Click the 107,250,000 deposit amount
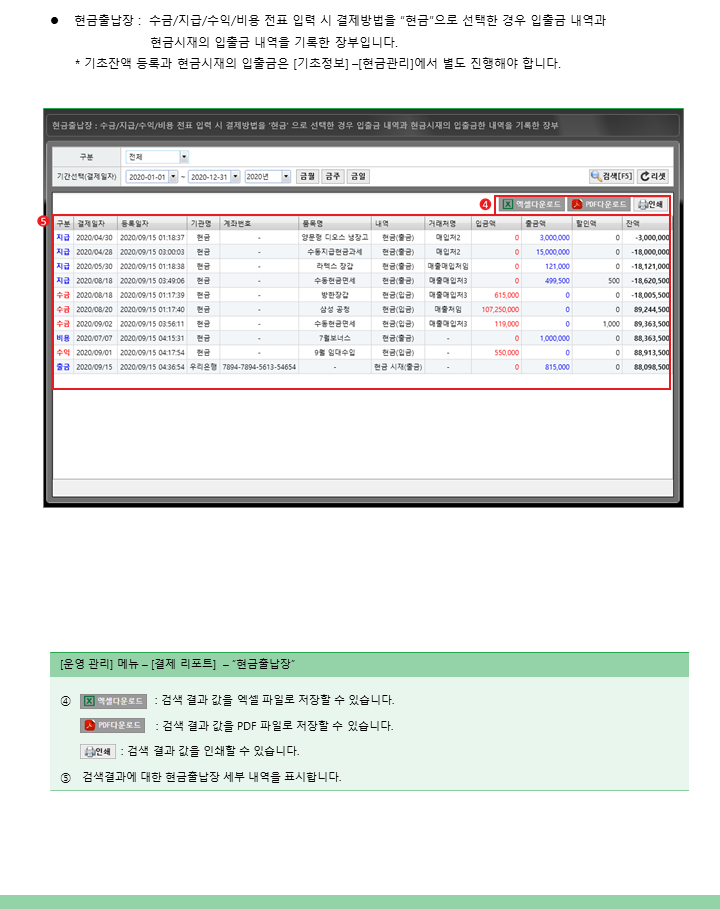The height and width of the screenshot is (909, 720). 500,310
